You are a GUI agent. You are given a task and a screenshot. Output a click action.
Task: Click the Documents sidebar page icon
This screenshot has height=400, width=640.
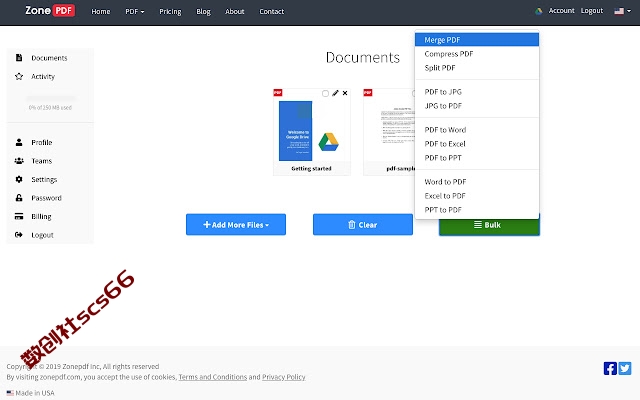click(19, 58)
